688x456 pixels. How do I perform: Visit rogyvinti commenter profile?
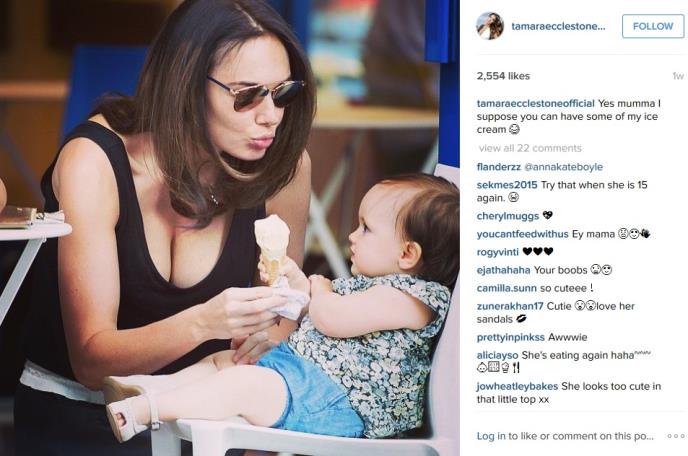point(498,252)
